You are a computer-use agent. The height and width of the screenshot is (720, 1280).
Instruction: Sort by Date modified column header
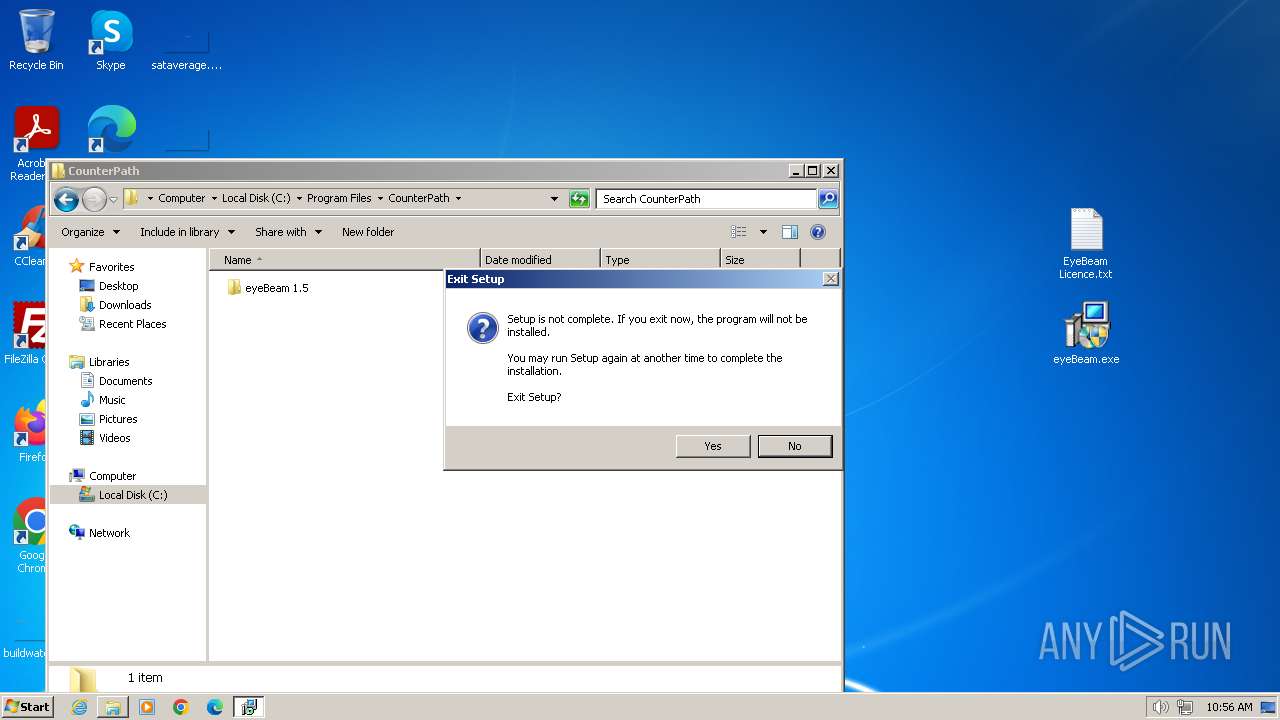540,260
